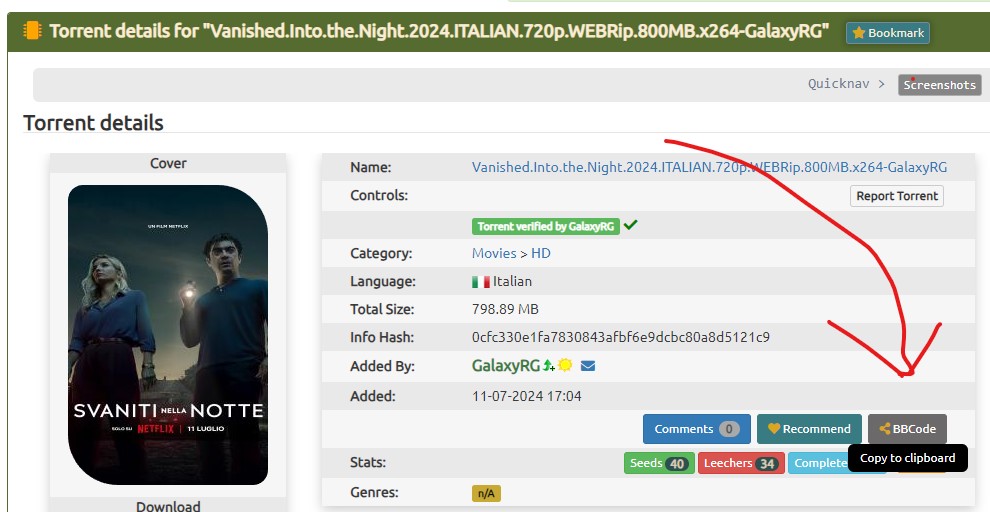The height and width of the screenshot is (512, 990).
Task: Open the torrent name link Vanished.Into.the.Night
Action: (709, 167)
